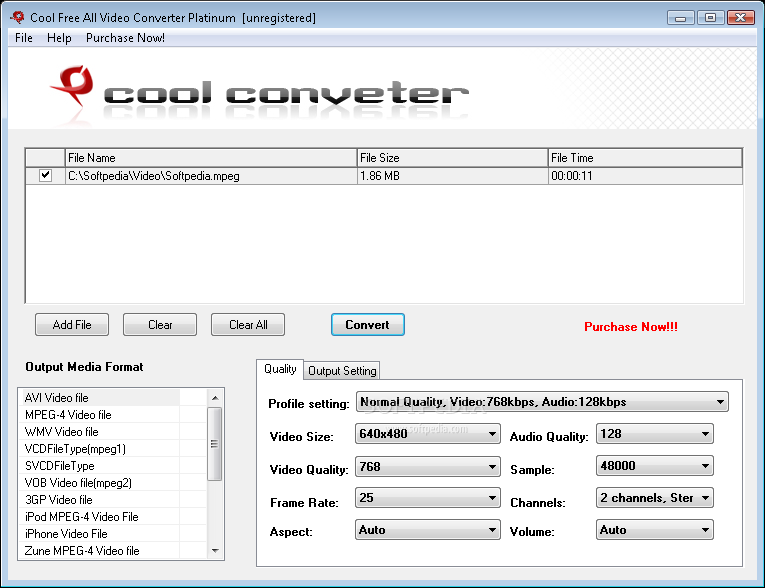Open the File menu

tap(23, 38)
